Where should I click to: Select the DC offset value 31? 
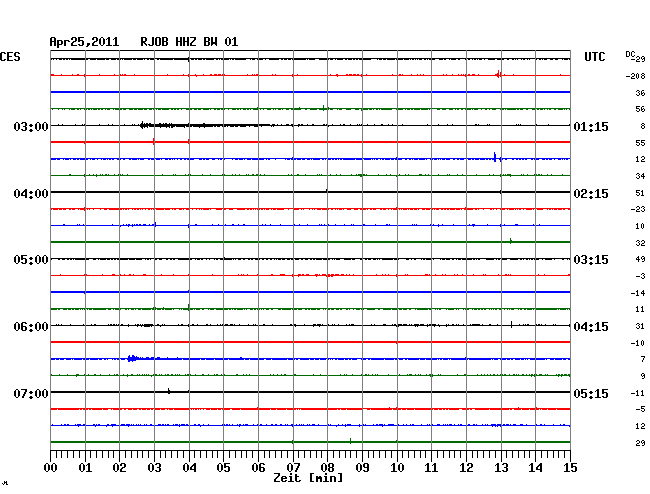(640, 326)
